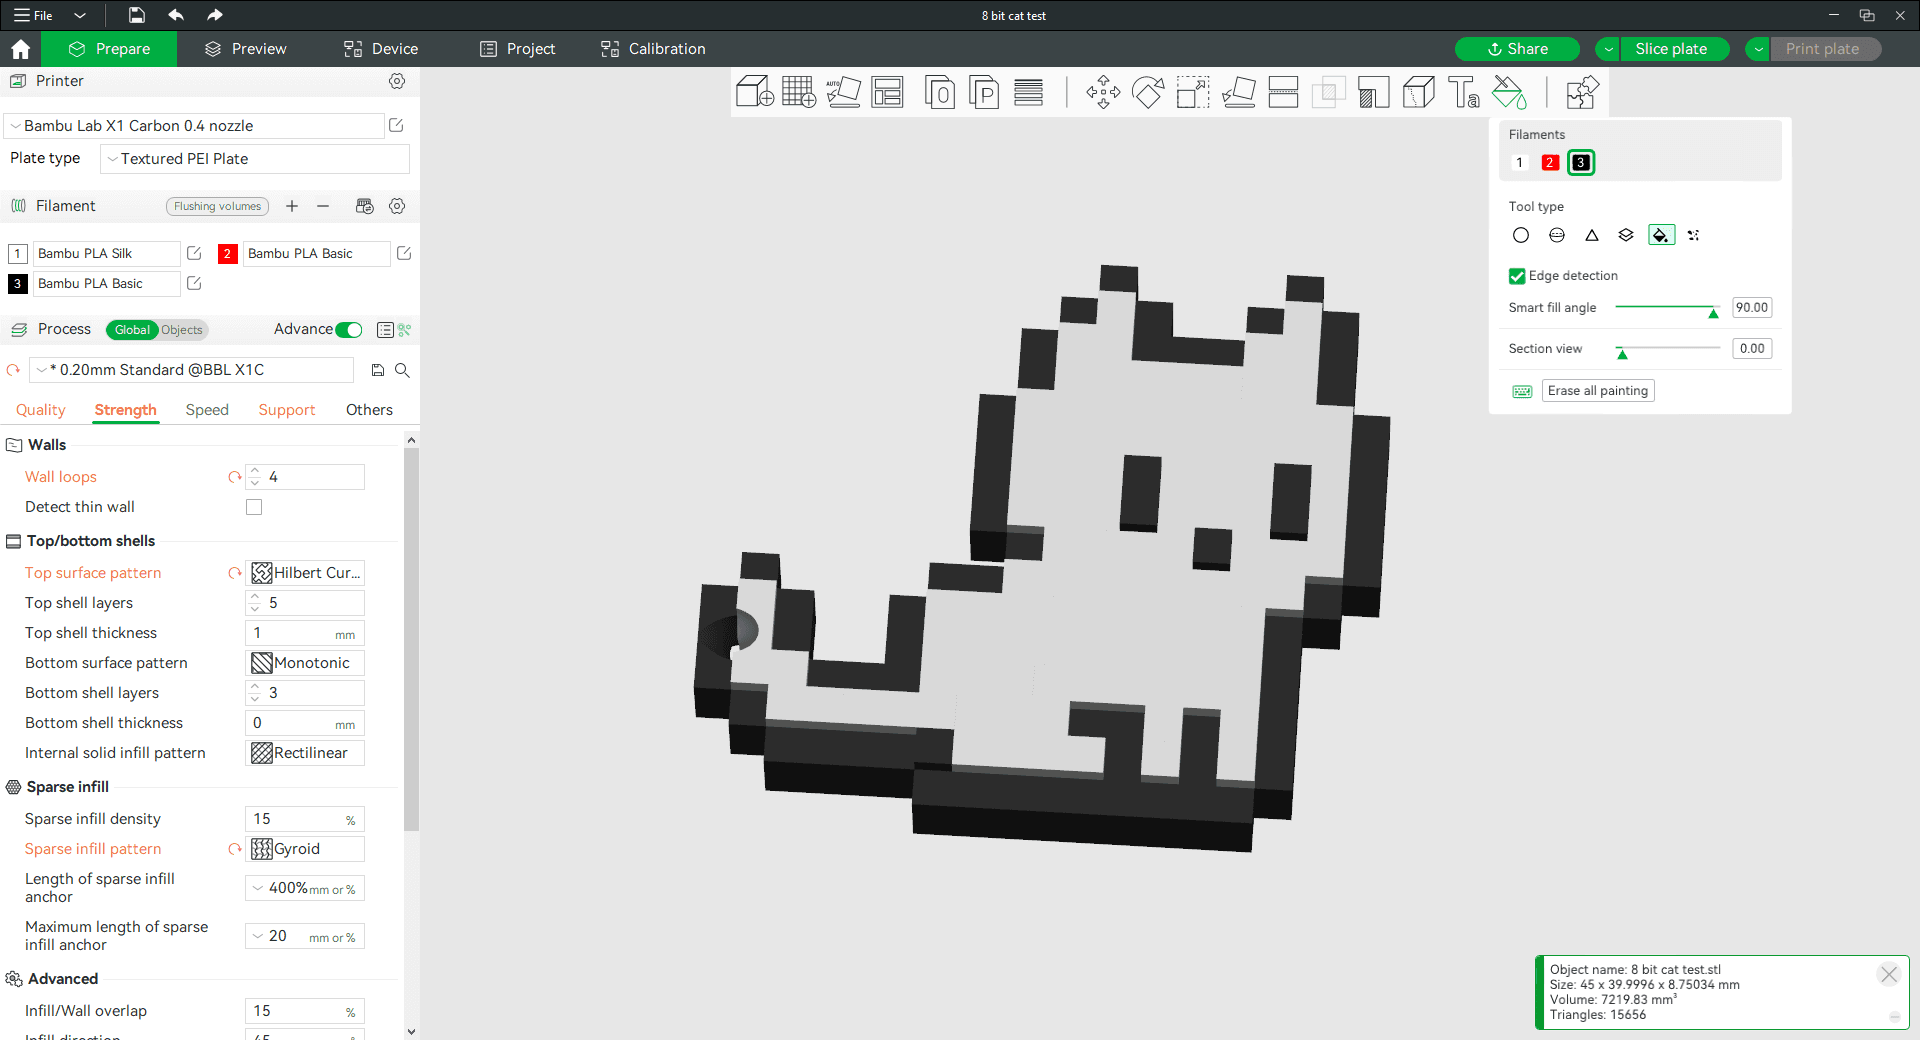Select the Height range tool type
Screen dimensions: 1920x1040
point(1626,235)
